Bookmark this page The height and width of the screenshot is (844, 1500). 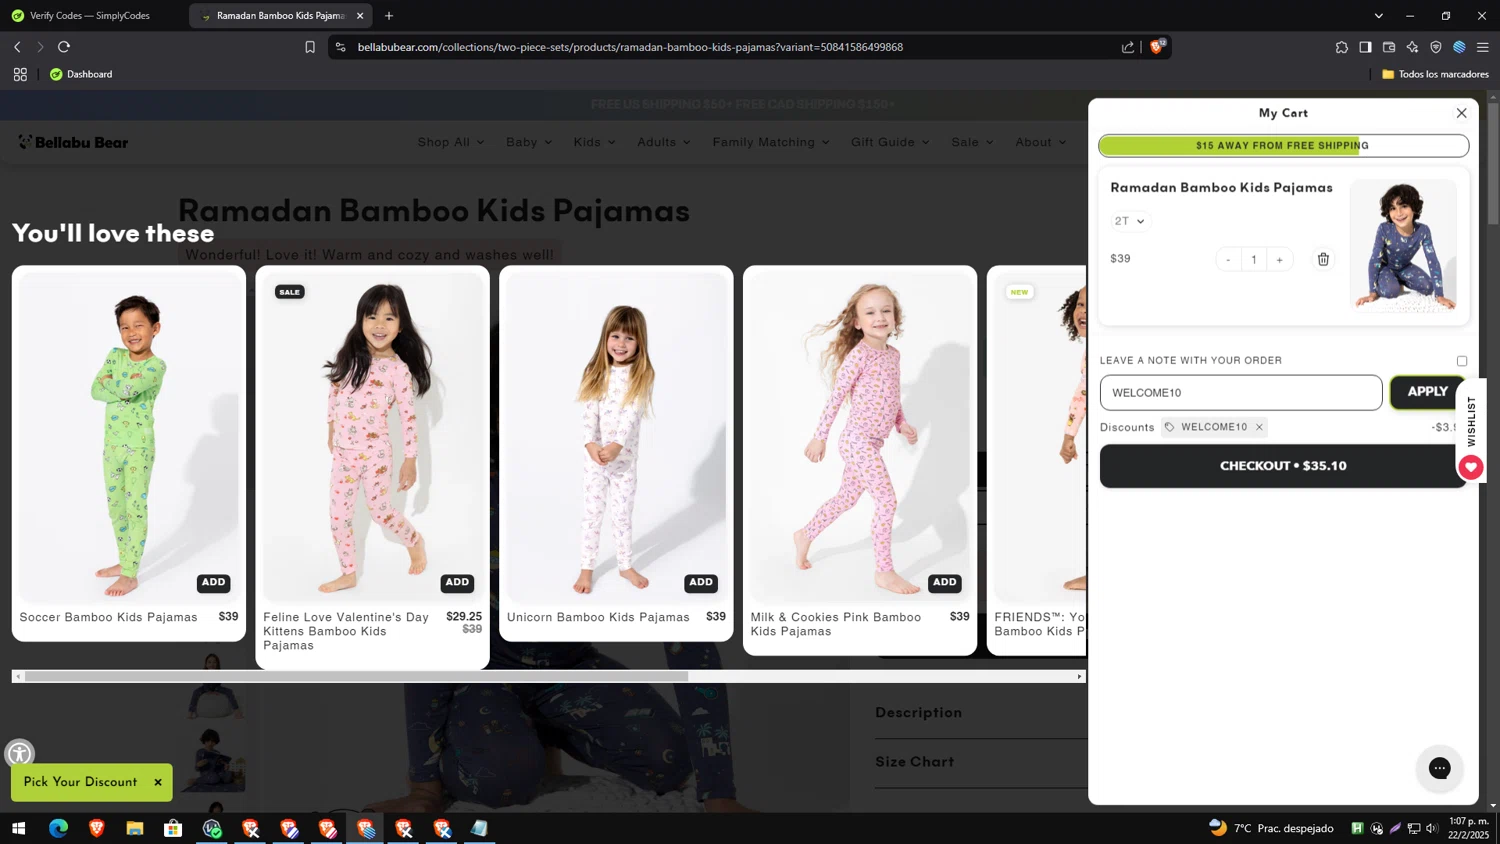(x=310, y=47)
